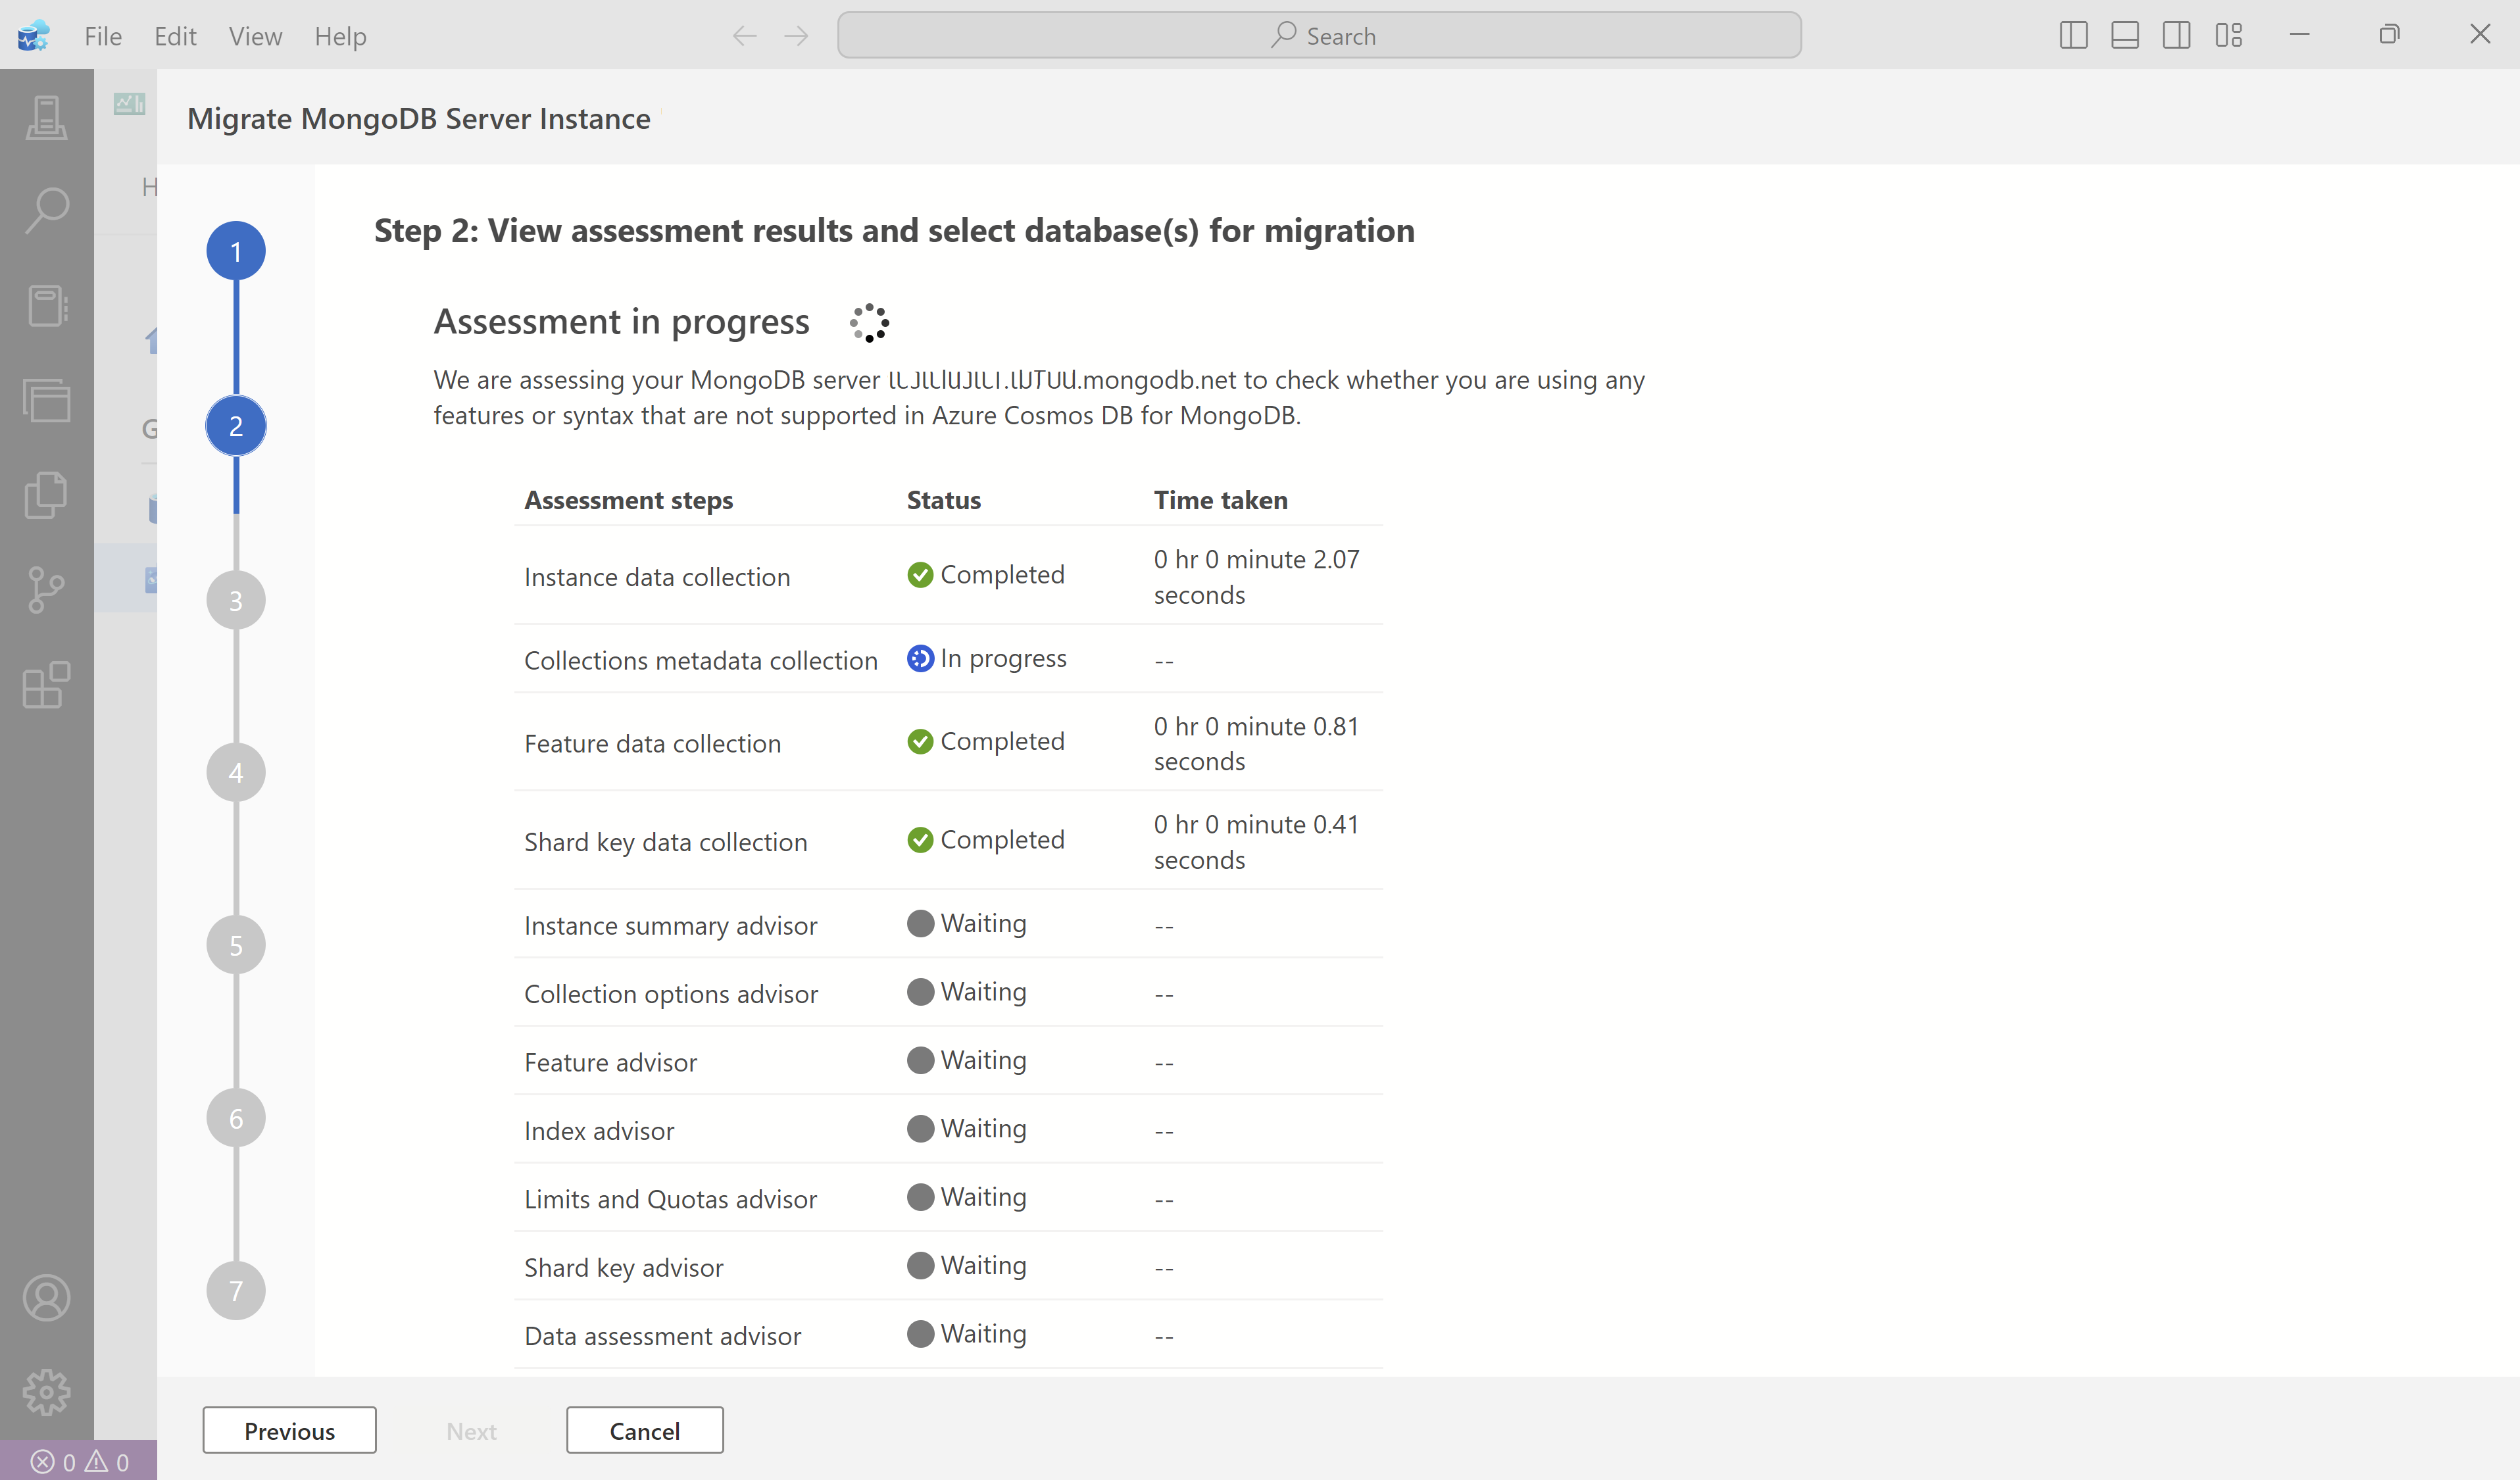Toggle the bottom panel layout icon
Viewport: 2520px width, 1480px height.
pos(2124,36)
